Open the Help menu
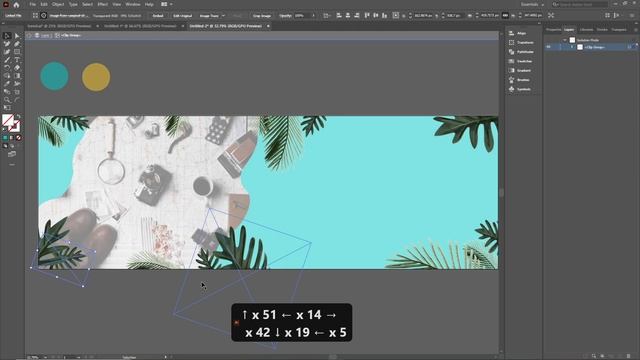The height and width of the screenshot is (360, 640). (x=149, y=4)
